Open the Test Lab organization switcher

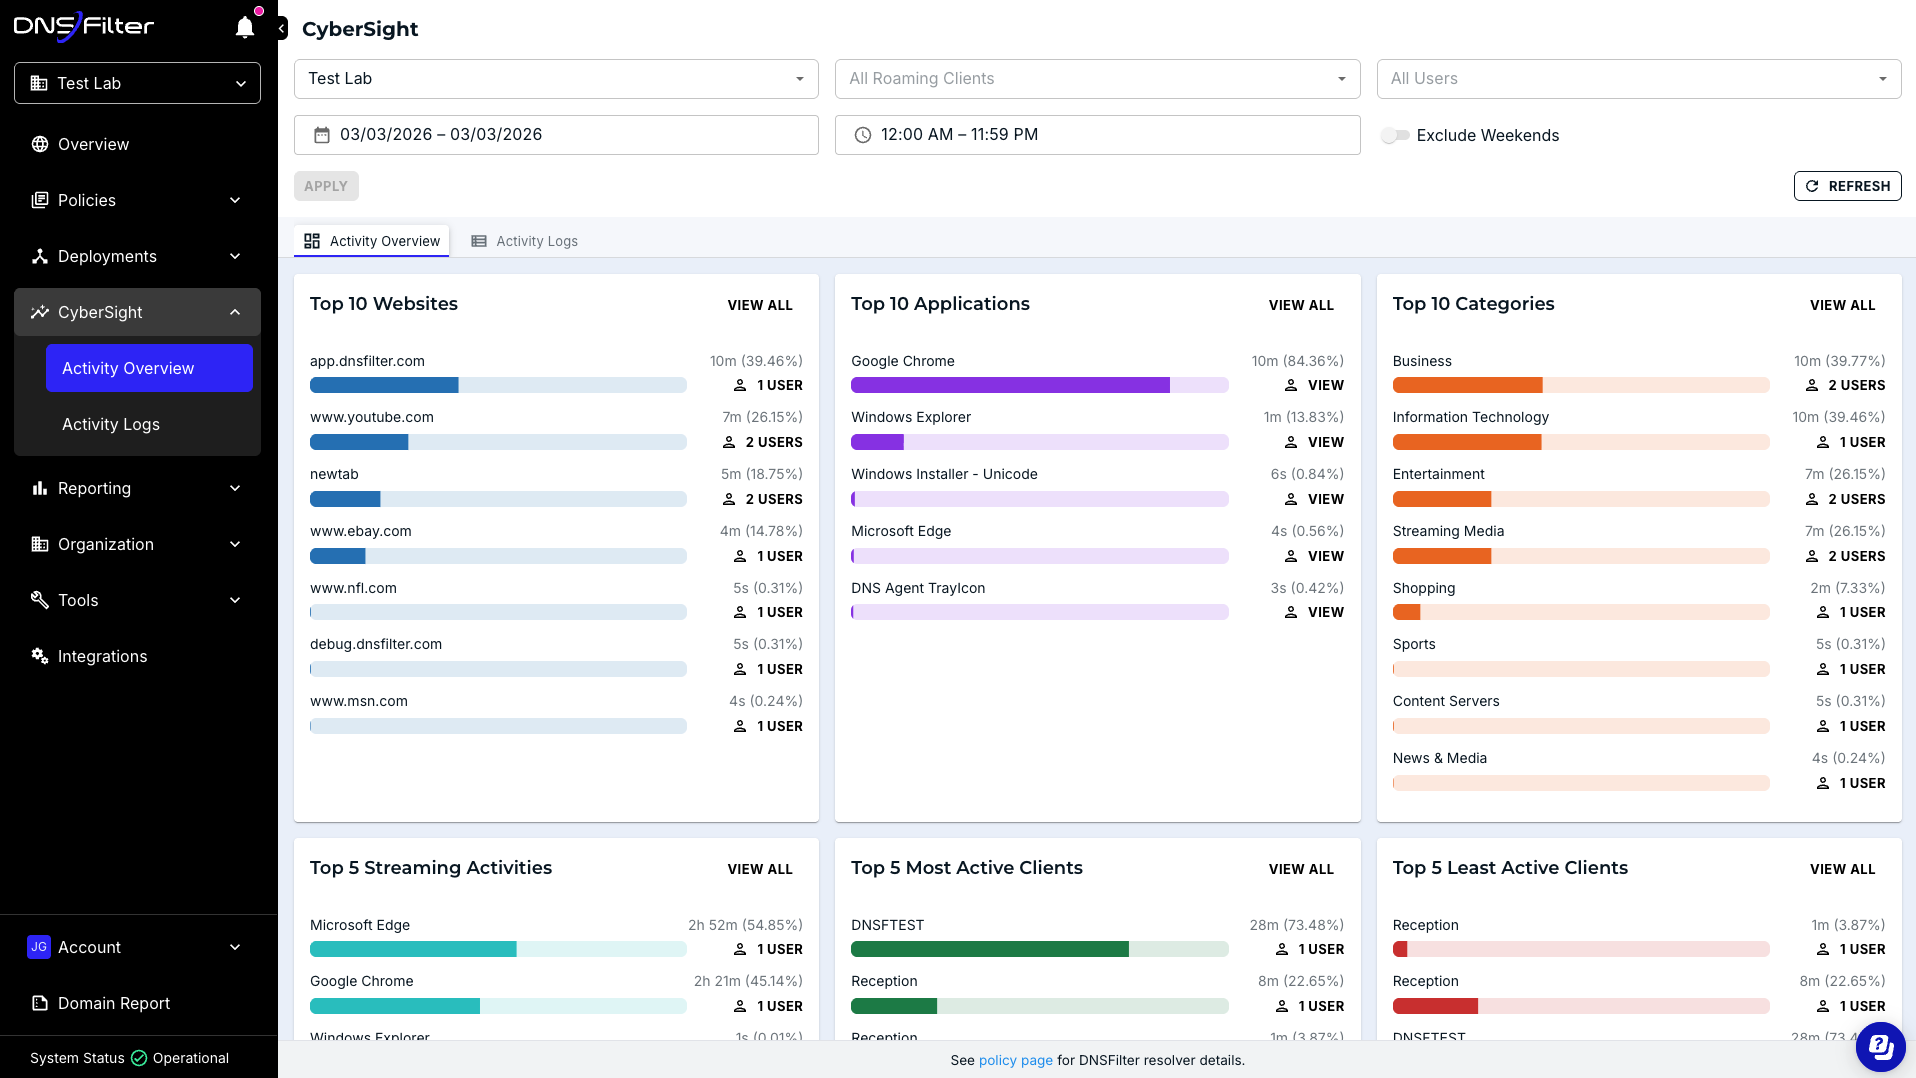(137, 83)
